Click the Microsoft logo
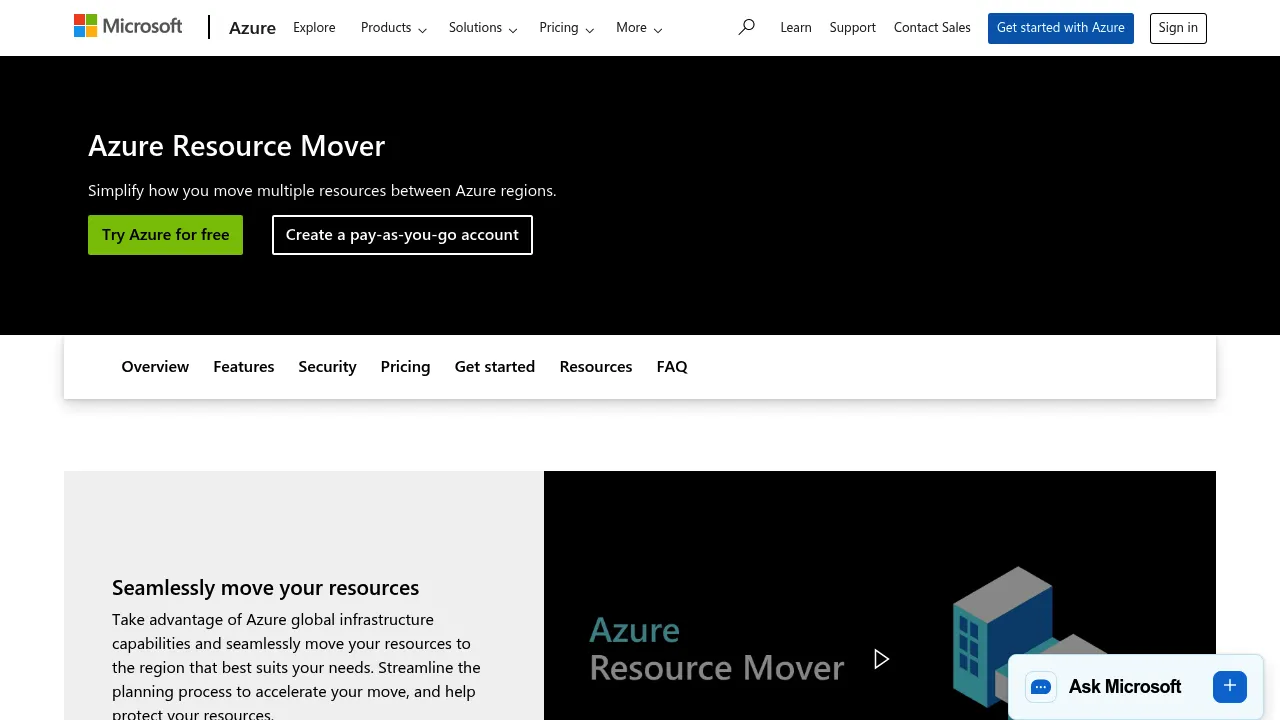 [128, 26]
